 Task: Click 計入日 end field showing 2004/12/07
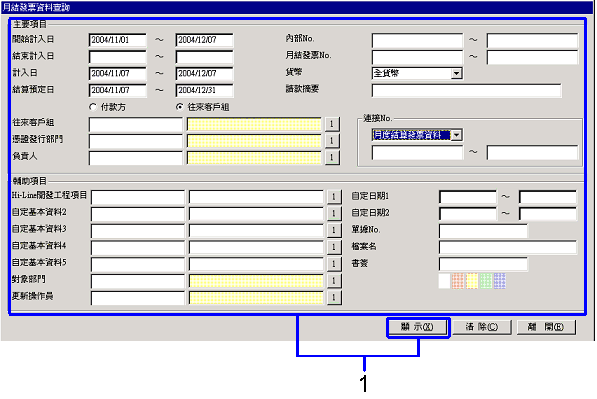pos(204,73)
